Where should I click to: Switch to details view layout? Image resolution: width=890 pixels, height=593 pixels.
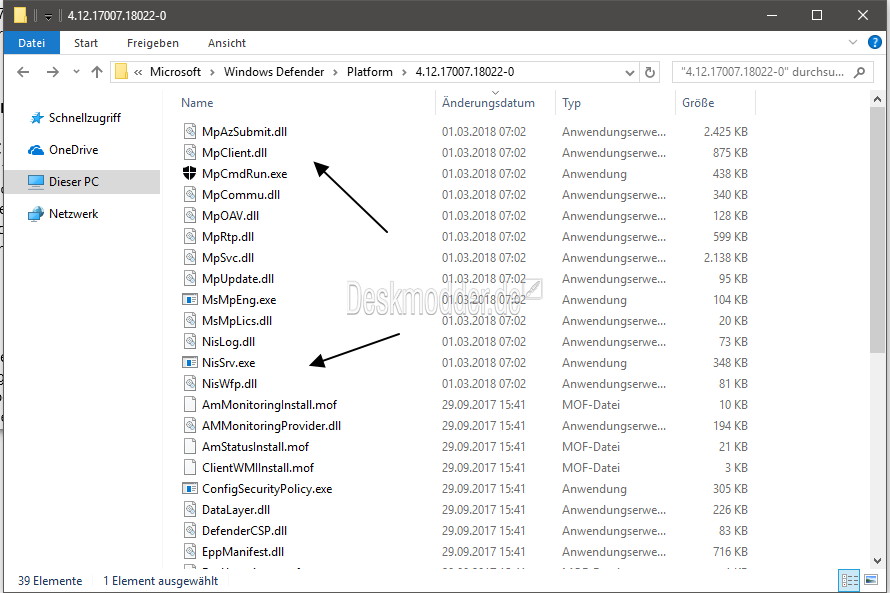(x=850, y=581)
